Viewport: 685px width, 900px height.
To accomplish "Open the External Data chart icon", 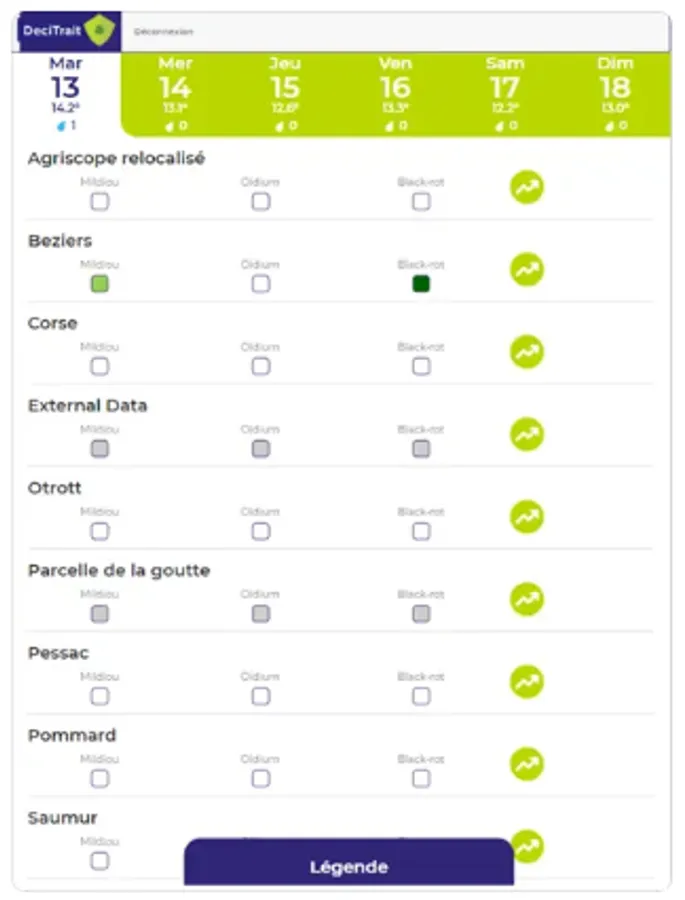I will (527, 434).
